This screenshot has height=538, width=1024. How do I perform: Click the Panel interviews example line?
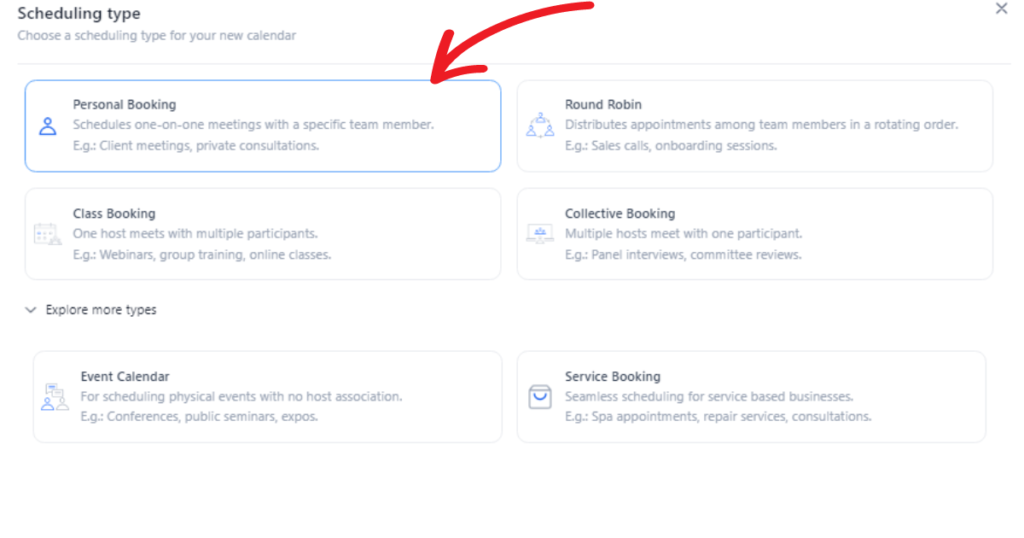pos(683,255)
